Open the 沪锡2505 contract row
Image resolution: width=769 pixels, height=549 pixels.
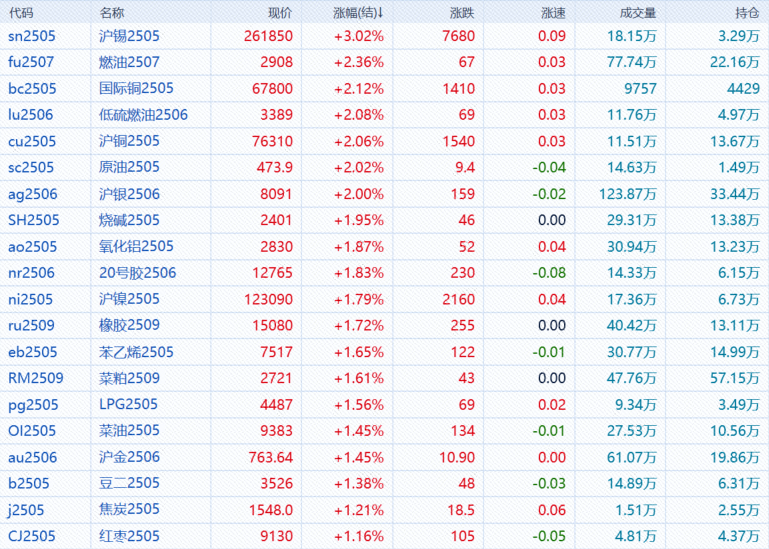130,36
